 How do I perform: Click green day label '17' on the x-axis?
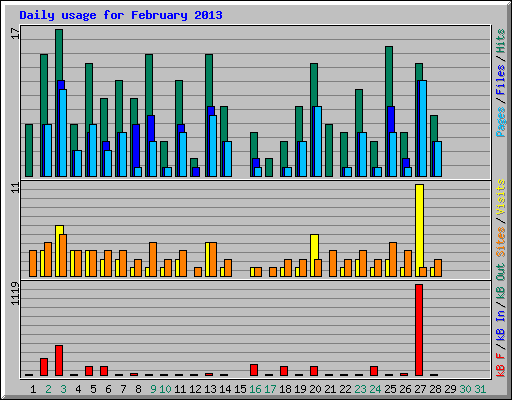point(270,389)
